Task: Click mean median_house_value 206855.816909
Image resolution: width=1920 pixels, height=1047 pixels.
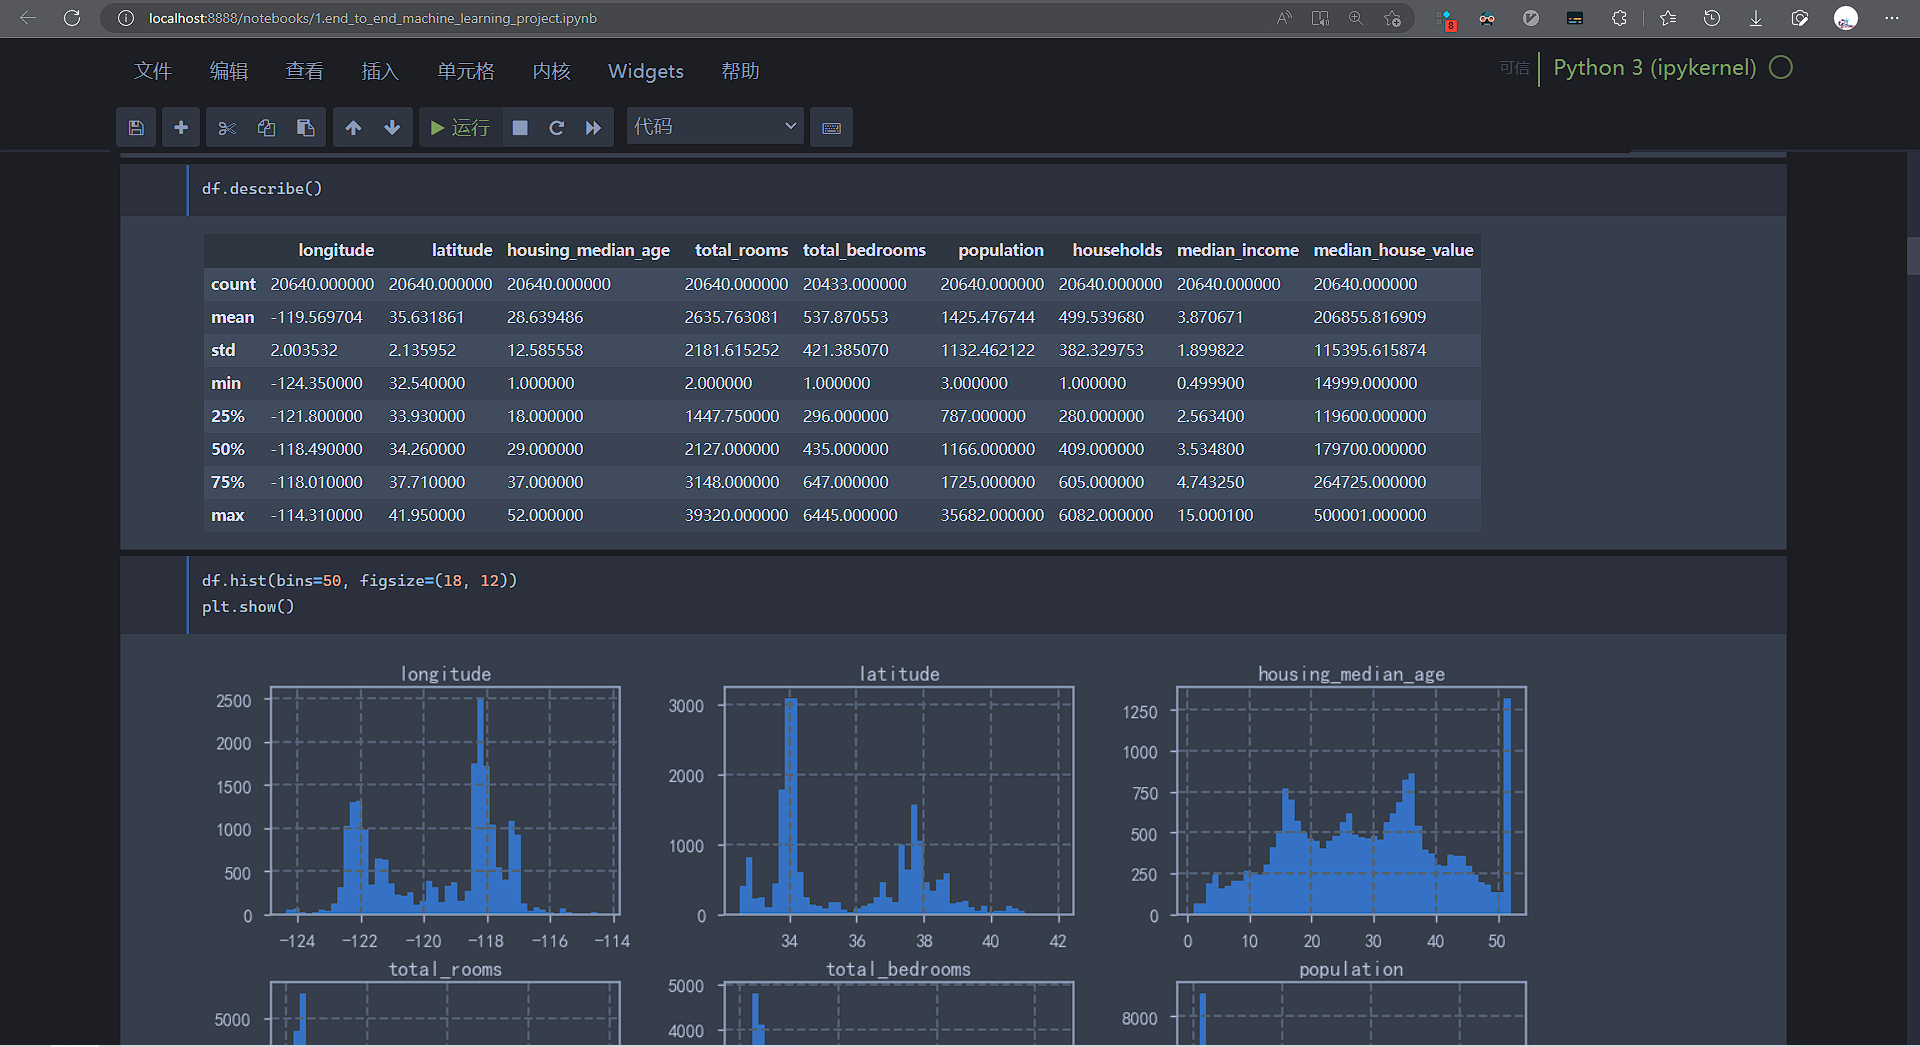Action: coord(1369,317)
